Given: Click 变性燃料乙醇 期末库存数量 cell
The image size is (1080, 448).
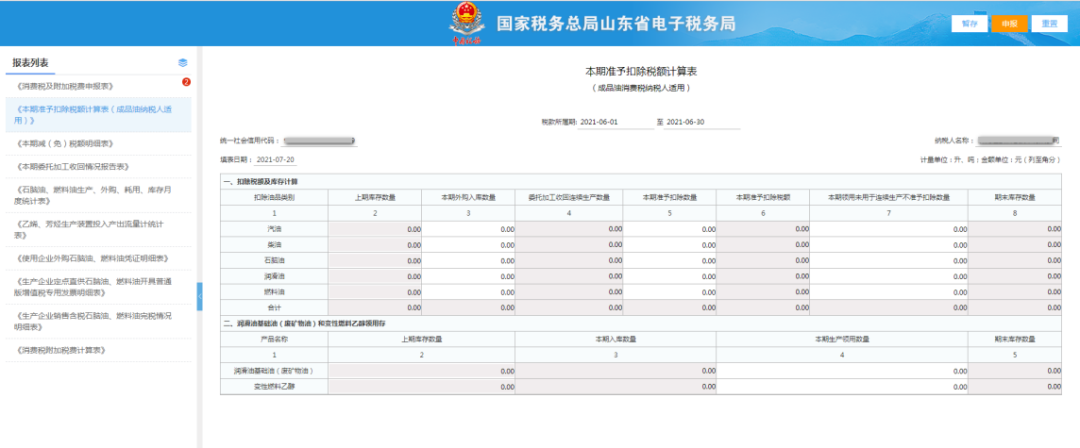Looking at the screenshot, I should tap(1015, 387).
